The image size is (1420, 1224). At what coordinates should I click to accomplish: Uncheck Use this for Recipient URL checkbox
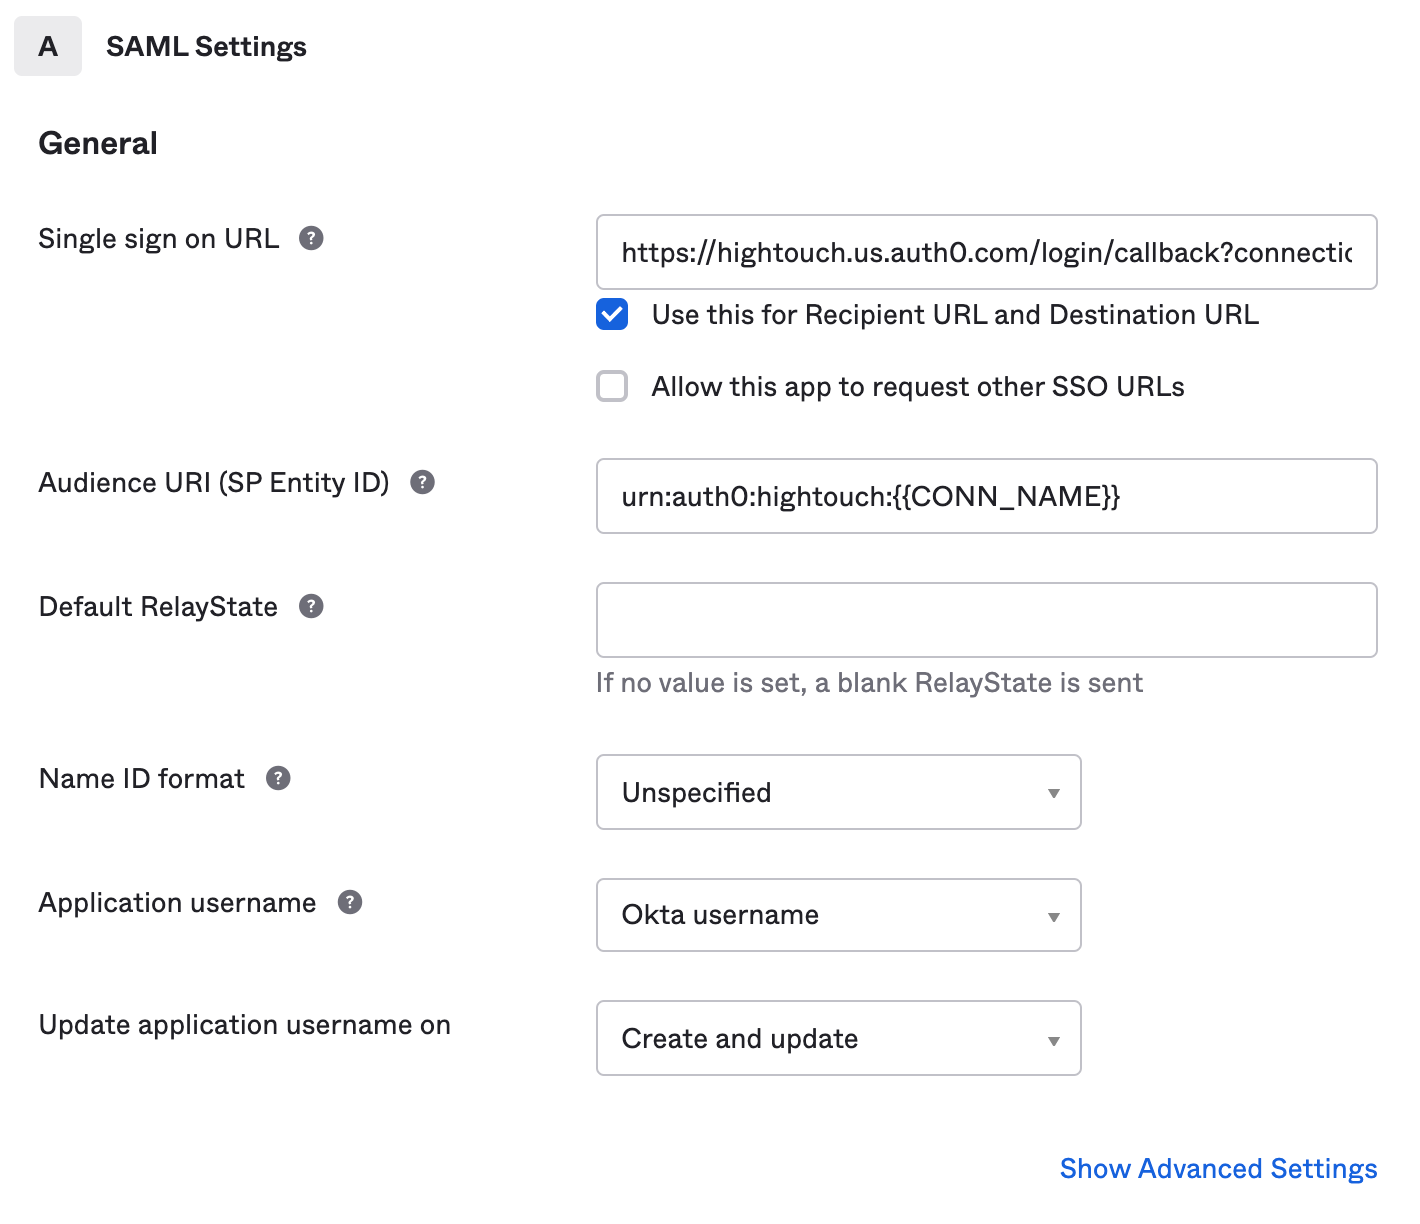pos(612,314)
